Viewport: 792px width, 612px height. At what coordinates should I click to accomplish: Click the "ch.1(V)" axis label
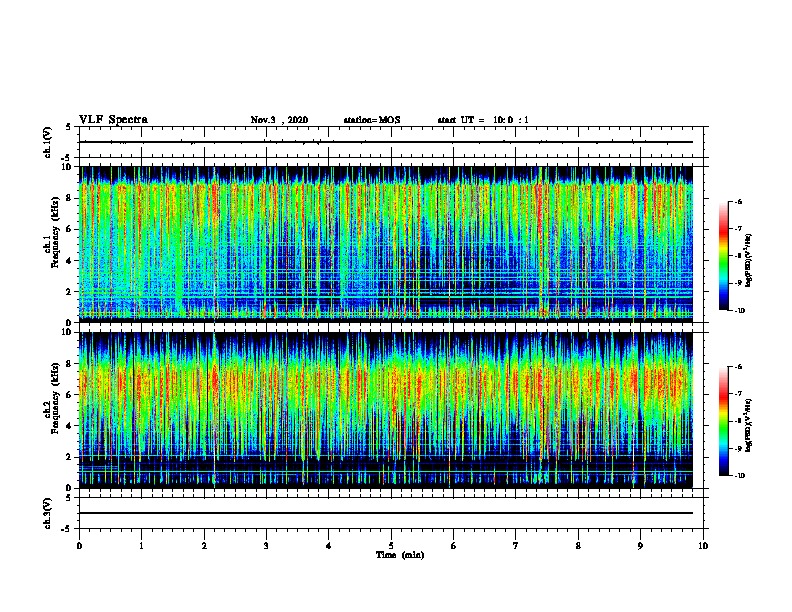[48, 142]
